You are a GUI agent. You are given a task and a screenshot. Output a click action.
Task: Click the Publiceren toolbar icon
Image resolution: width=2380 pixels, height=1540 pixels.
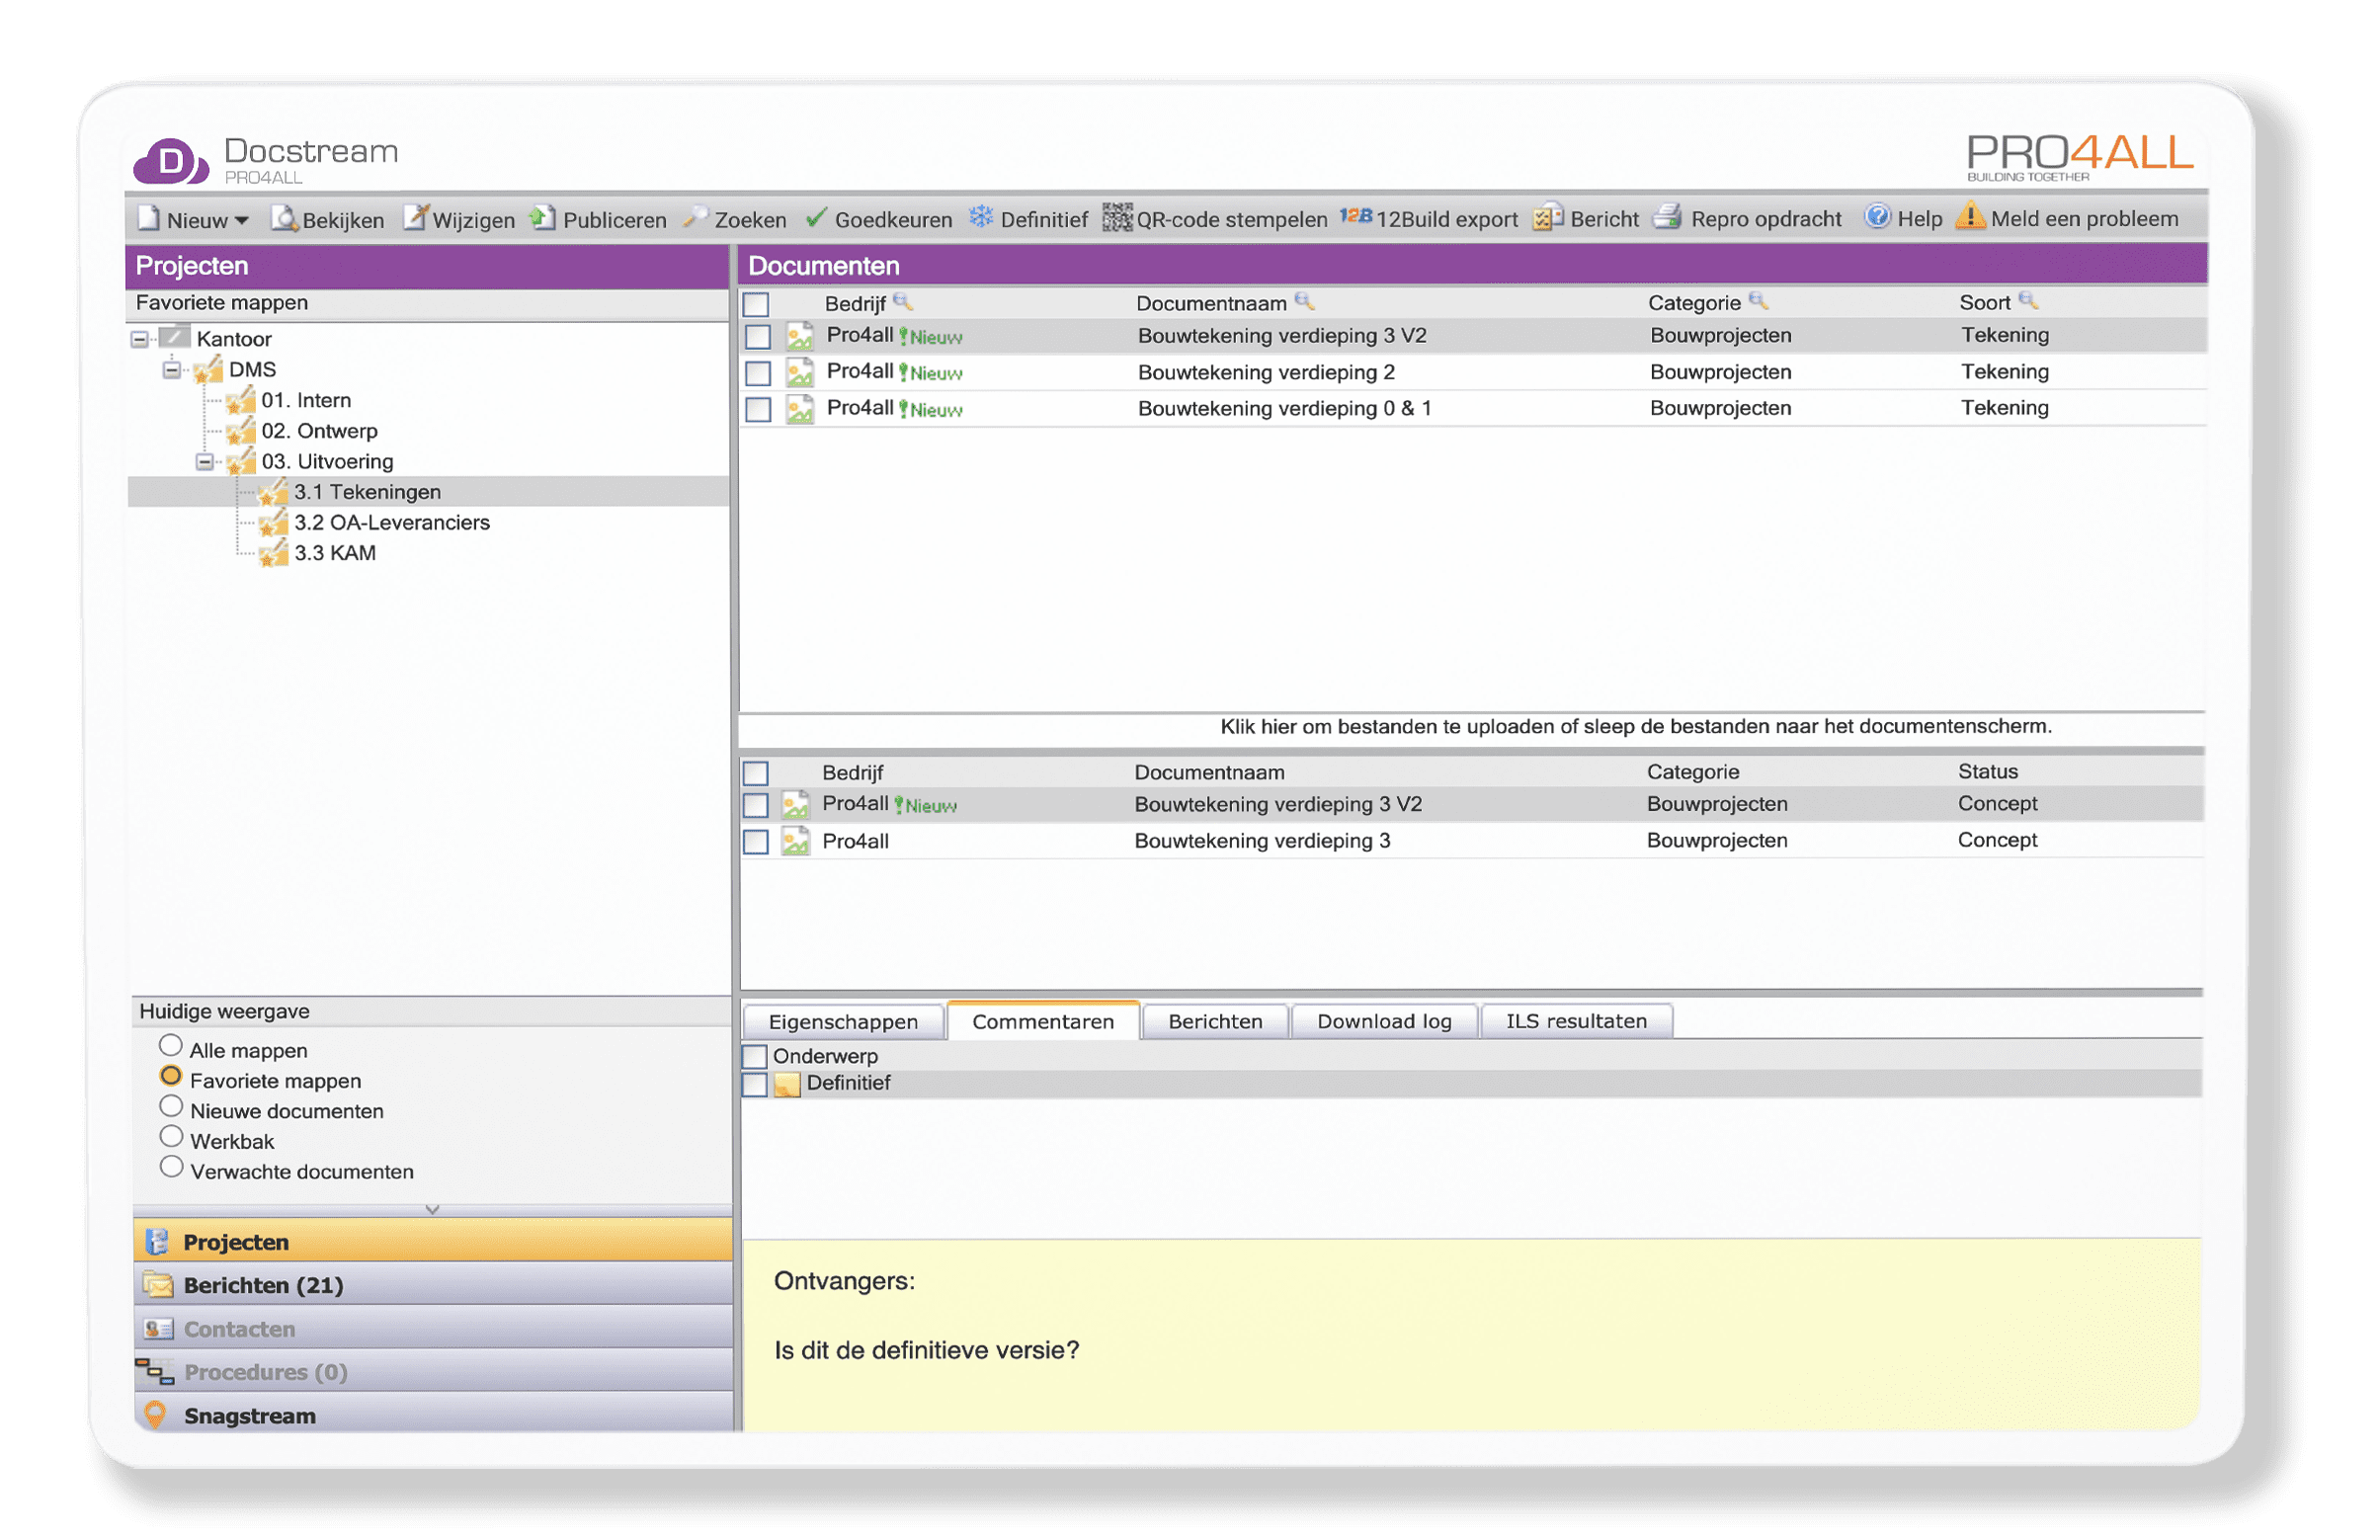point(543,218)
